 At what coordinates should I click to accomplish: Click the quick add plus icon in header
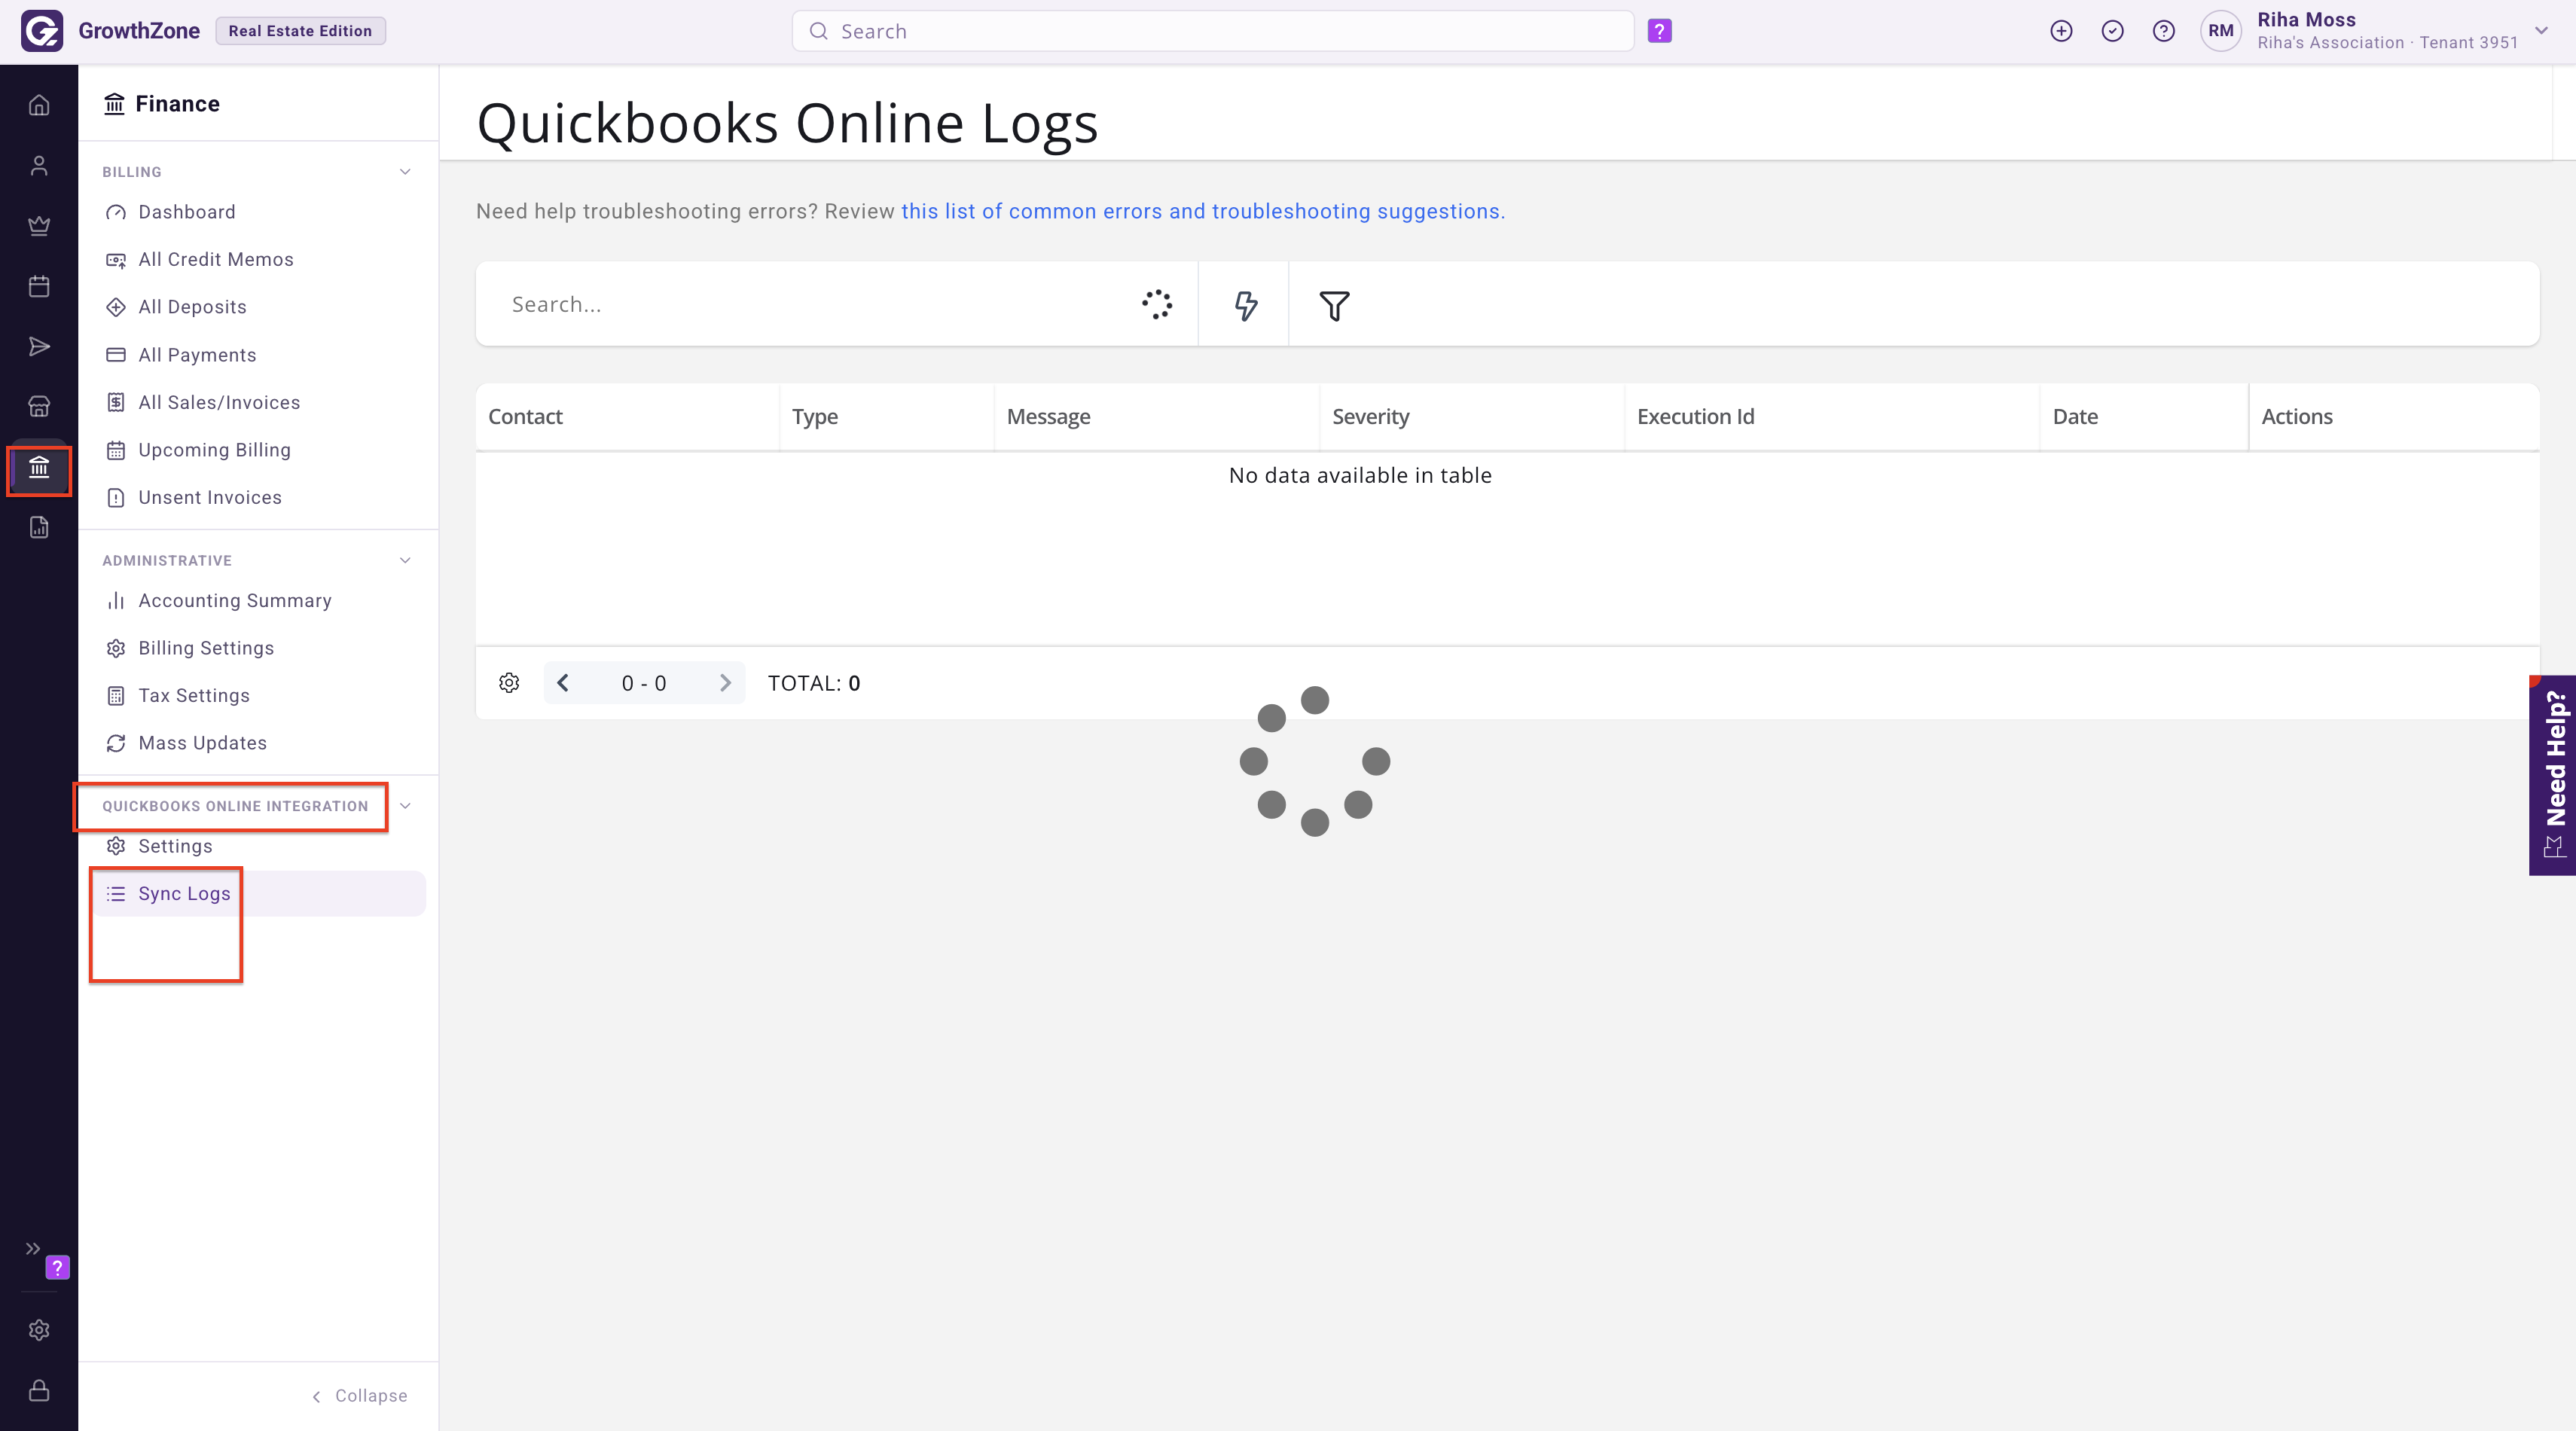(x=2061, y=31)
